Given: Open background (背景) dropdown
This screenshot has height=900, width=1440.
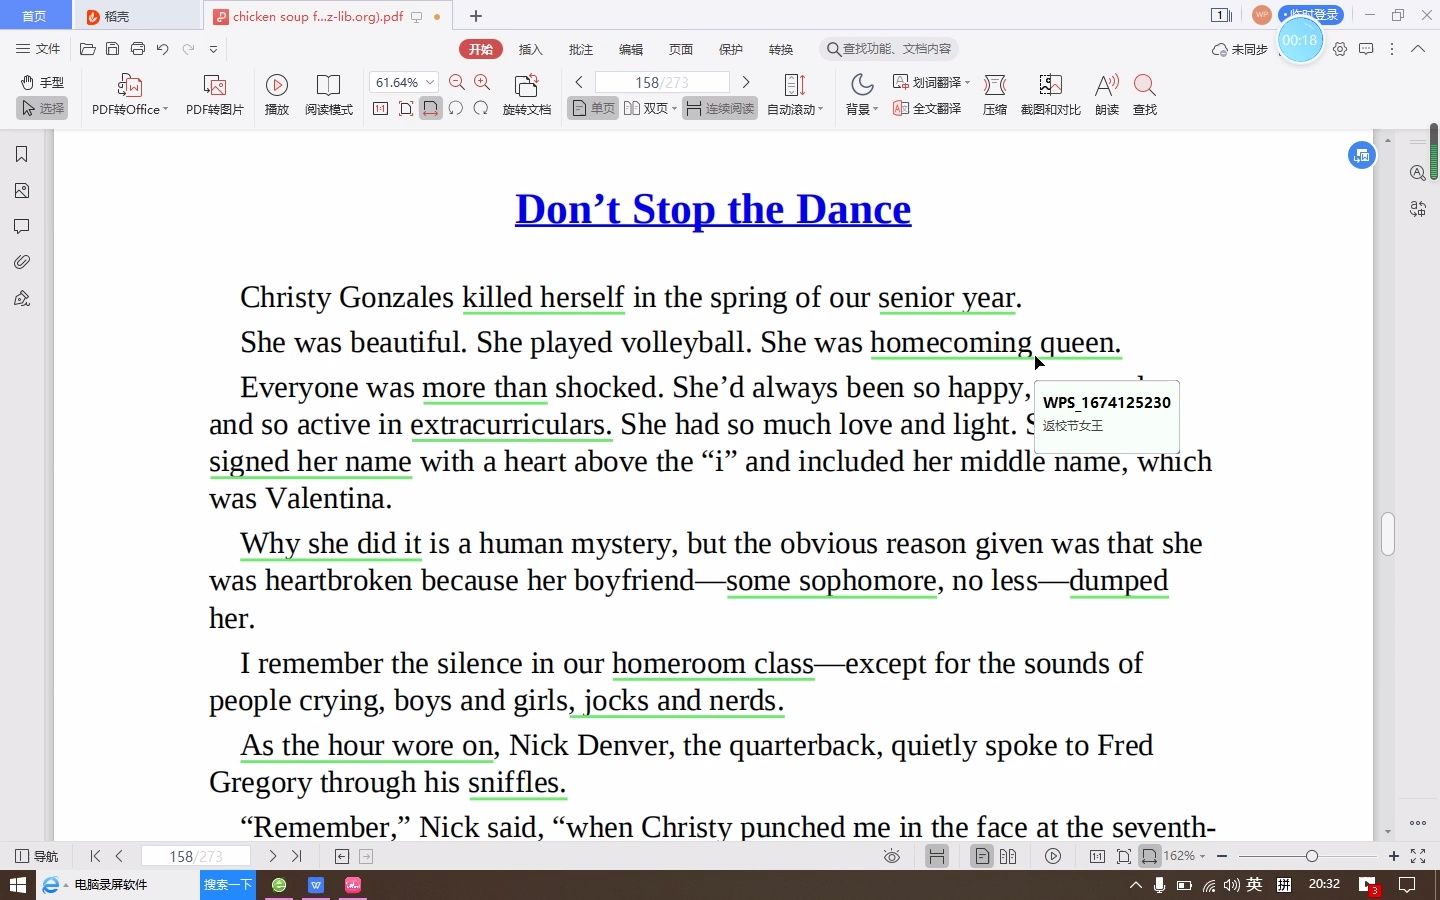Looking at the screenshot, I should click(862, 95).
